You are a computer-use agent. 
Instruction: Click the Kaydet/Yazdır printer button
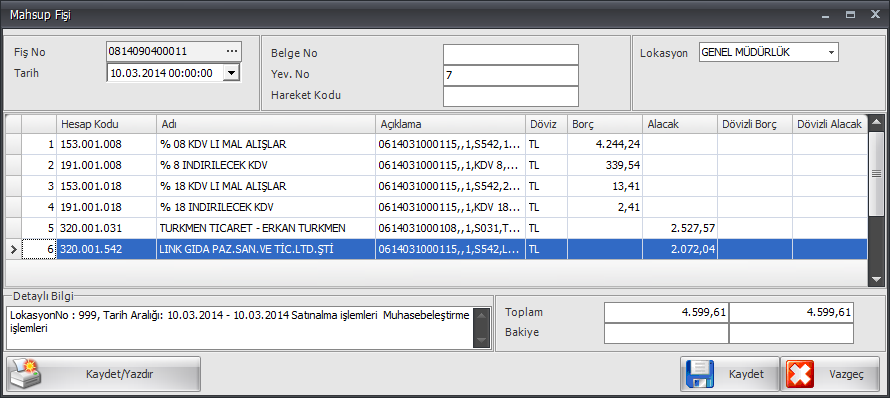click(103, 374)
